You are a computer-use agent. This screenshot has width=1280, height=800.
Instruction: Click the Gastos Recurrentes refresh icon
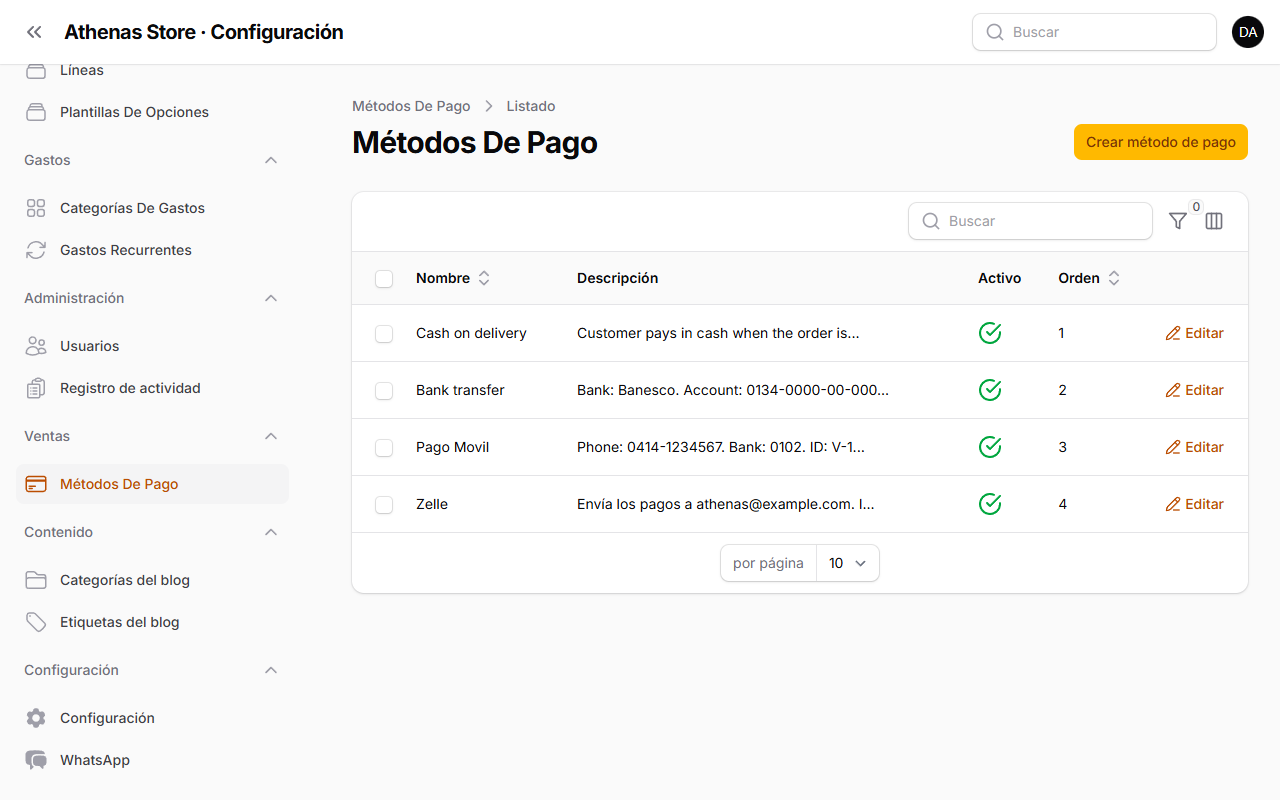pos(36,250)
